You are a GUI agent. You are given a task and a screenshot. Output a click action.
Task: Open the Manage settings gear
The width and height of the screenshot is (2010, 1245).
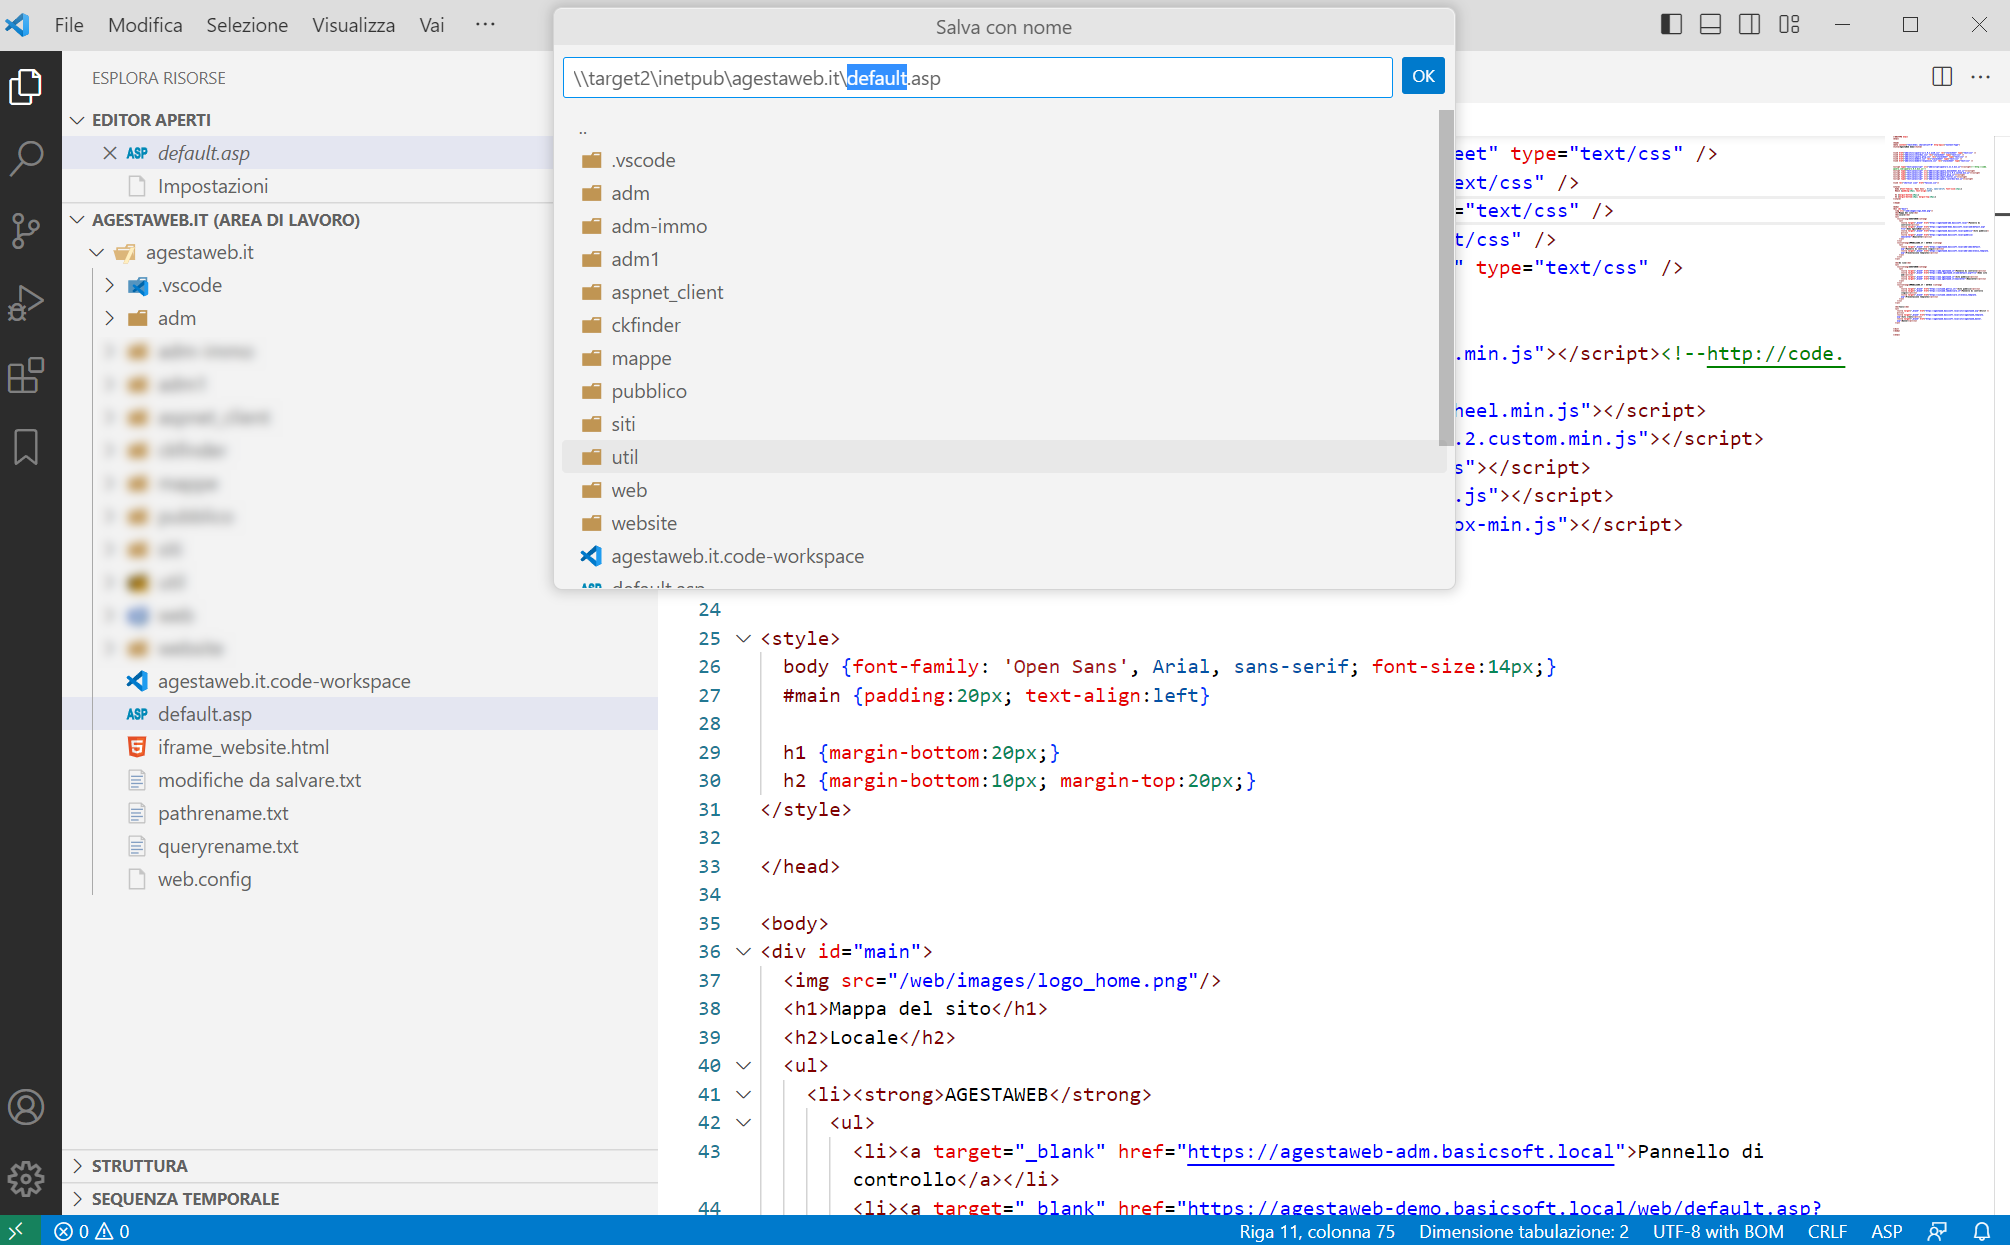click(x=27, y=1179)
